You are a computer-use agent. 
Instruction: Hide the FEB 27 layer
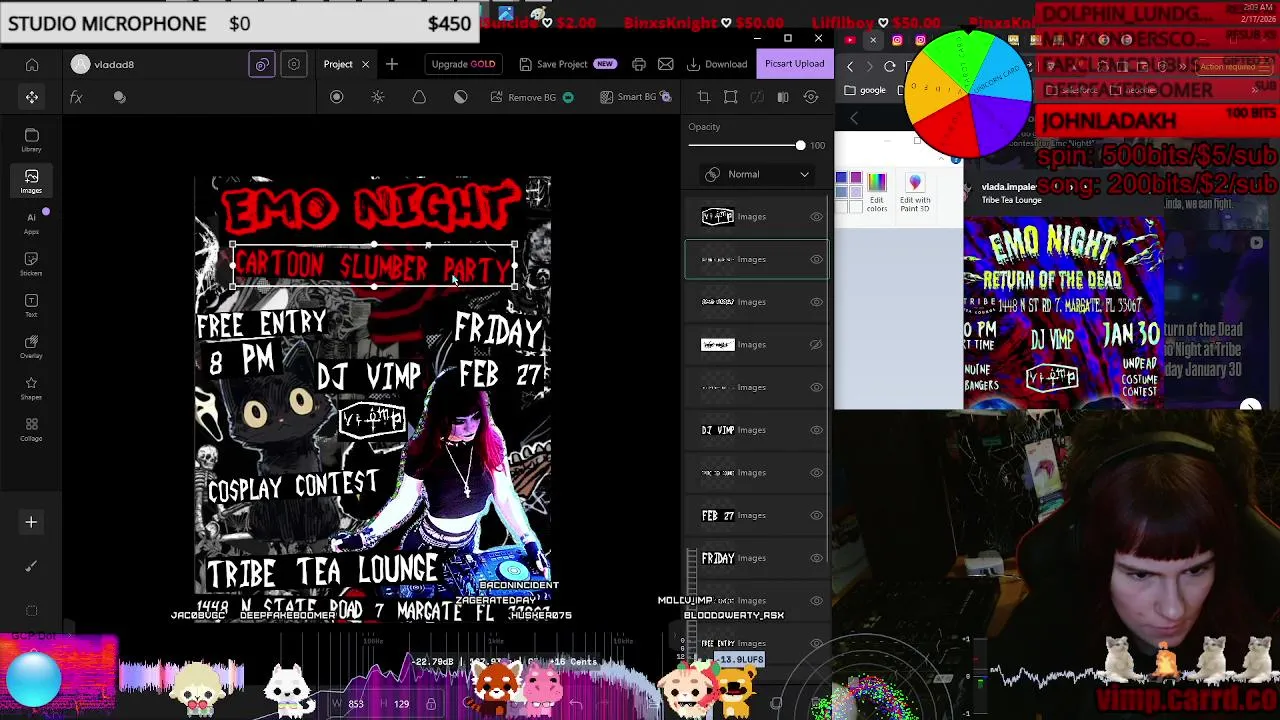816,516
